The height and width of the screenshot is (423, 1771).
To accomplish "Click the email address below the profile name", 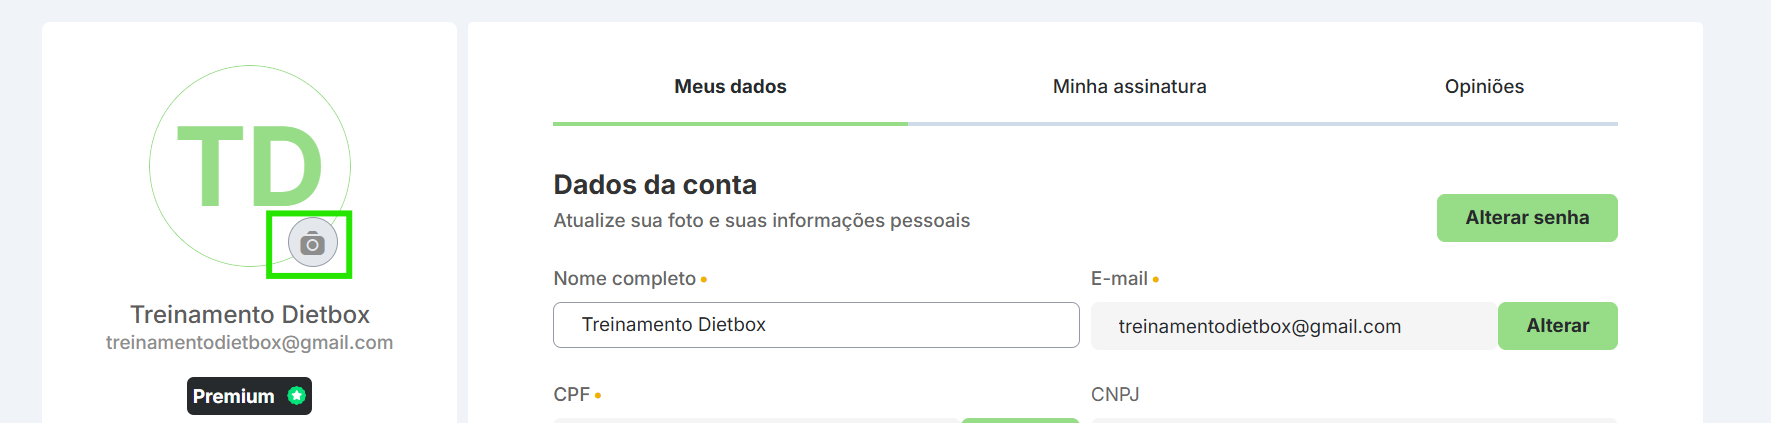I will click(250, 343).
